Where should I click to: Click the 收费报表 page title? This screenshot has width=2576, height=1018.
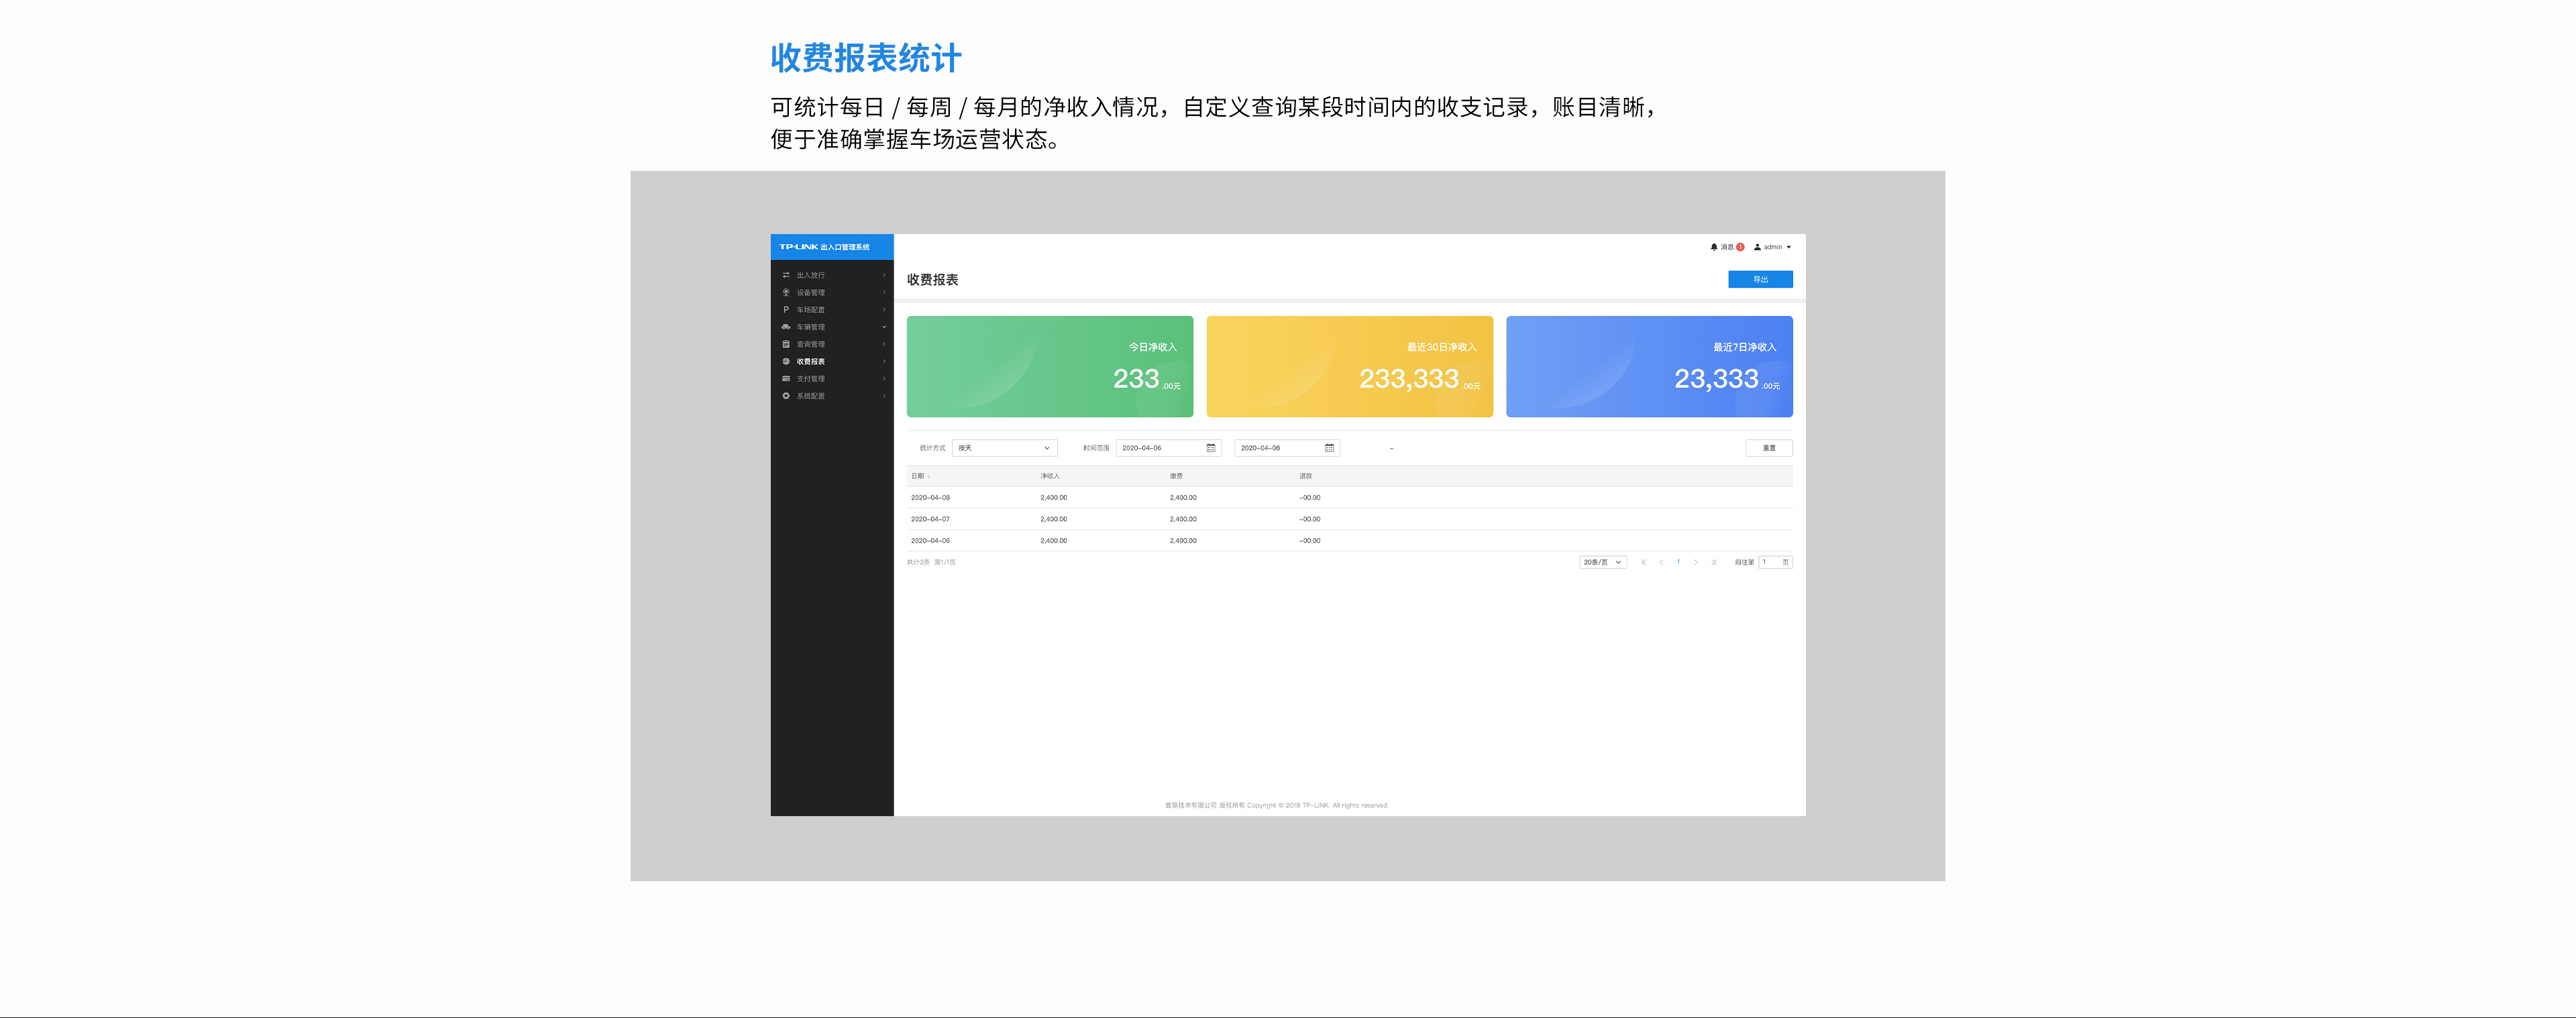point(933,280)
